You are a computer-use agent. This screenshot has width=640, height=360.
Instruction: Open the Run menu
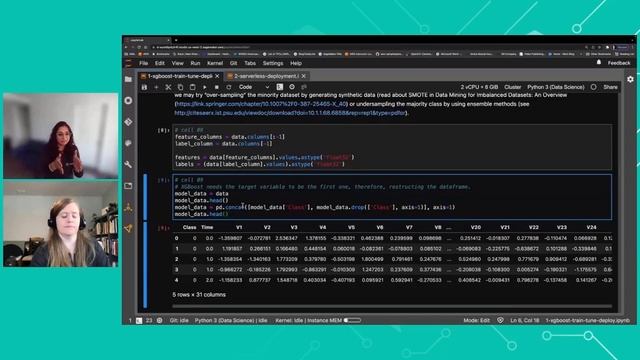[x=195, y=63]
